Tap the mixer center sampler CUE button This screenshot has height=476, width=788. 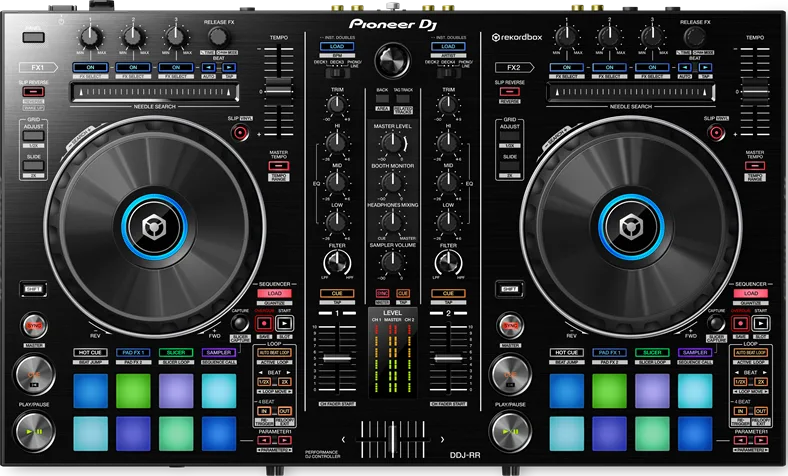(x=403, y=293)
